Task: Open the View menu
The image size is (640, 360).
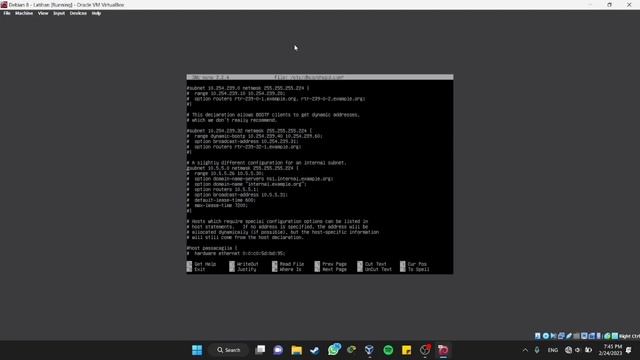Action: point(43,13)
